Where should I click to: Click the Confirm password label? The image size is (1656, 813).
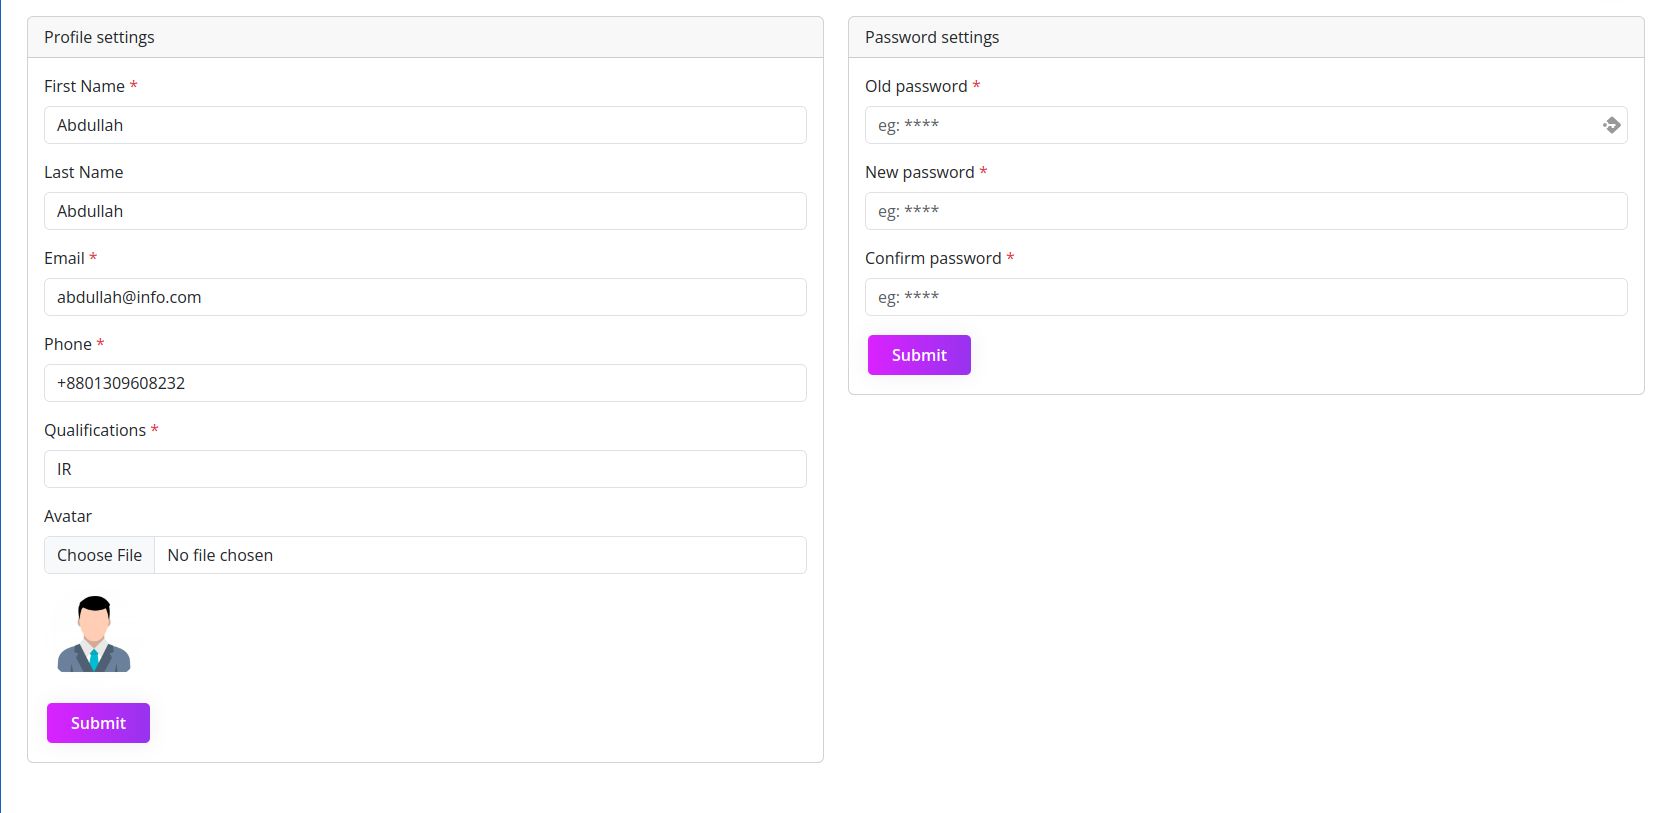pos(933,258)
